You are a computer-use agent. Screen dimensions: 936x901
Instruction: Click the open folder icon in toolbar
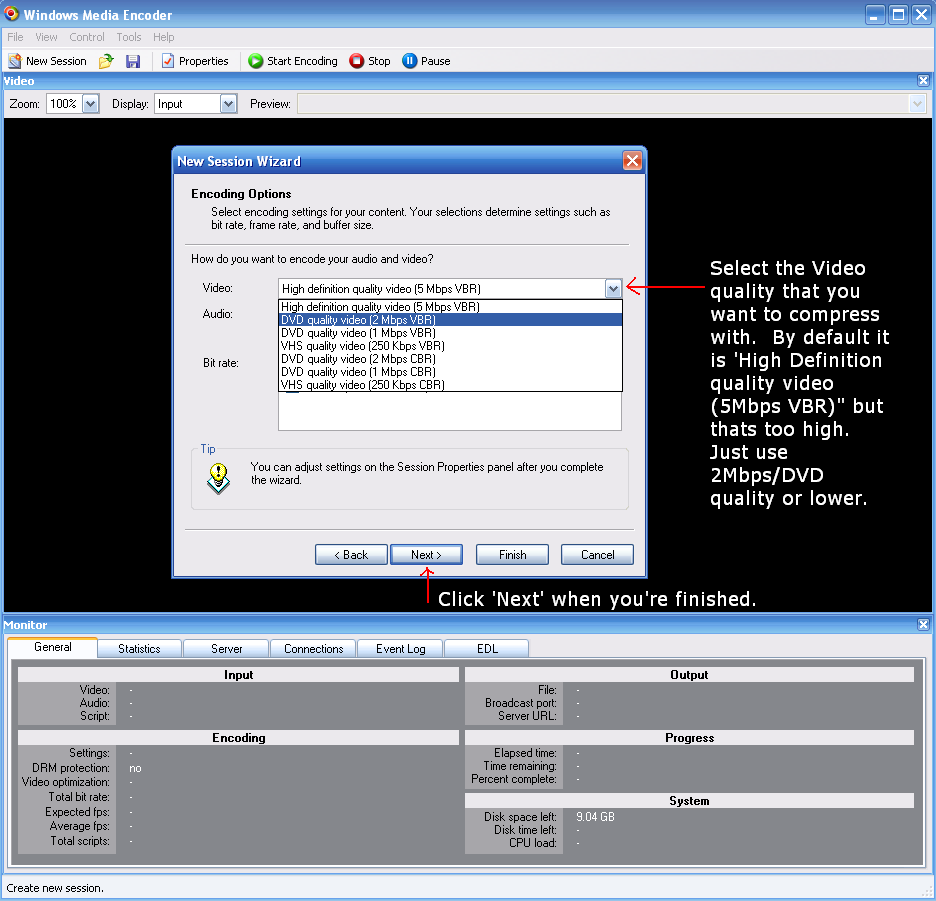pyautogui.click(x=106, y=61)
